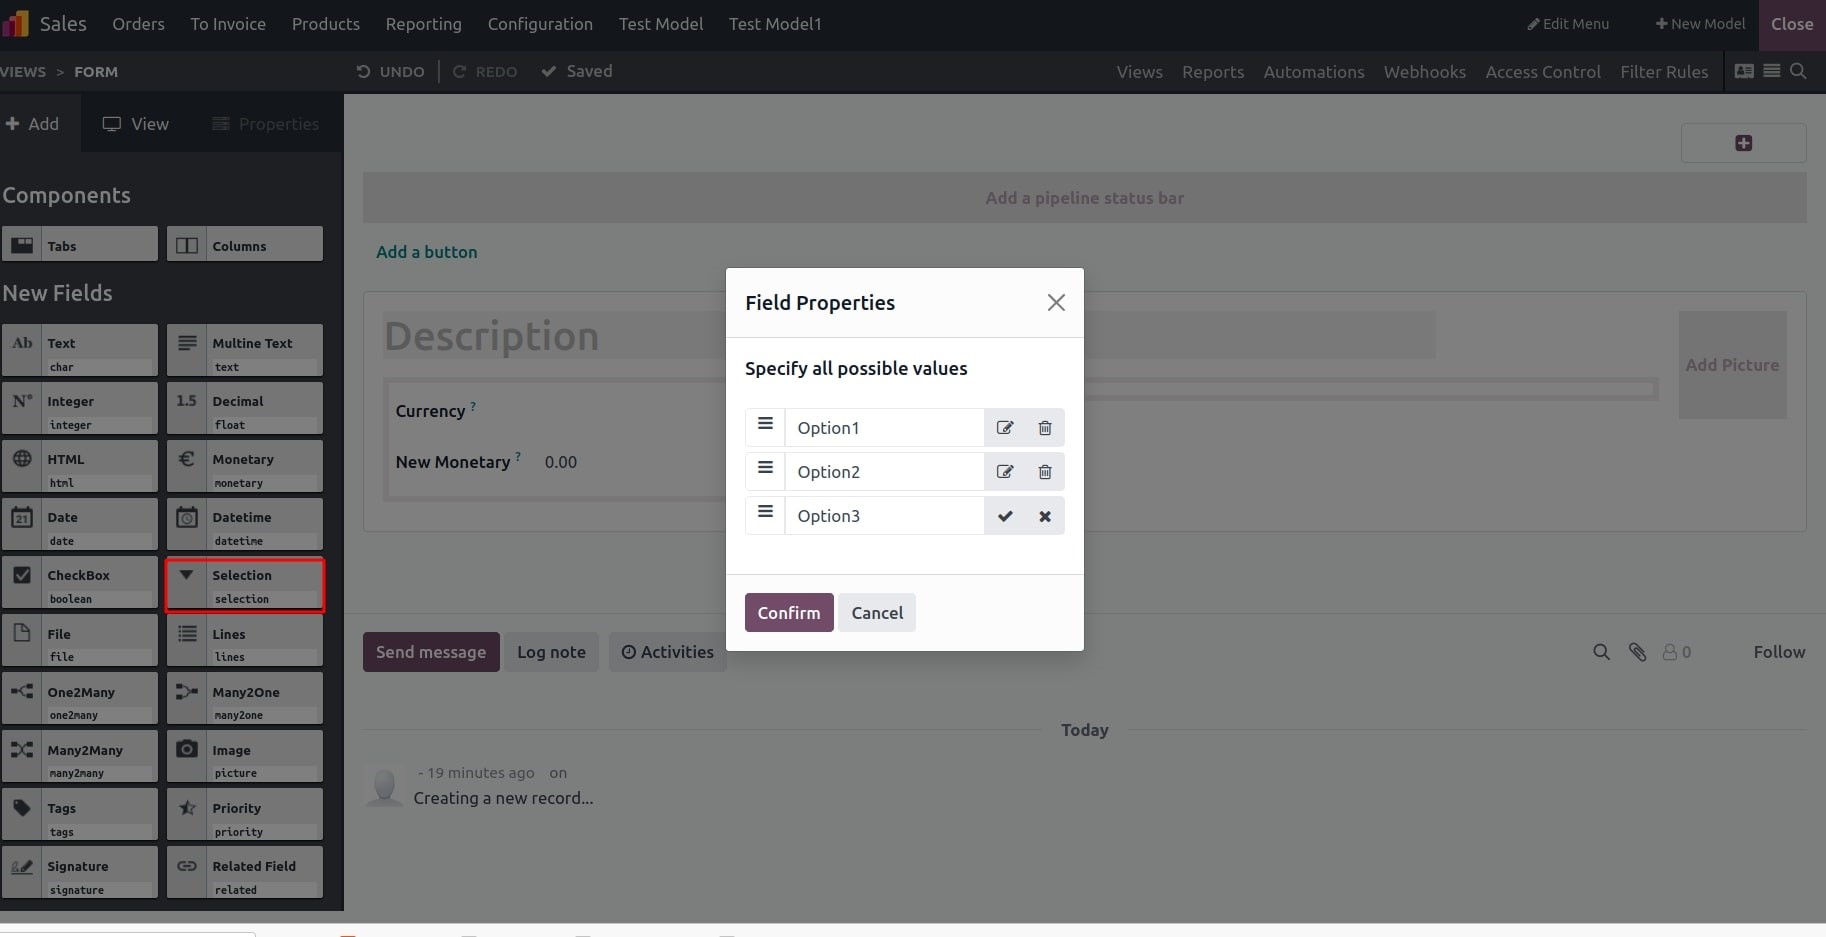Select the Selection field component
The image size is (1826, 937).
point(245,585)
